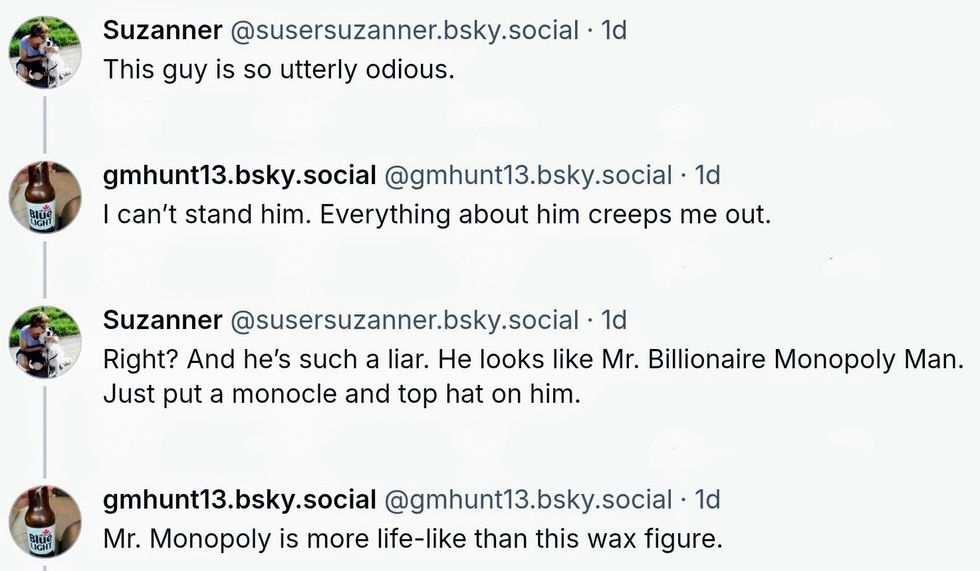Open the Suzanner display name on the 'utterly odious' post
The image size is (980, 571).
point(163,30)
